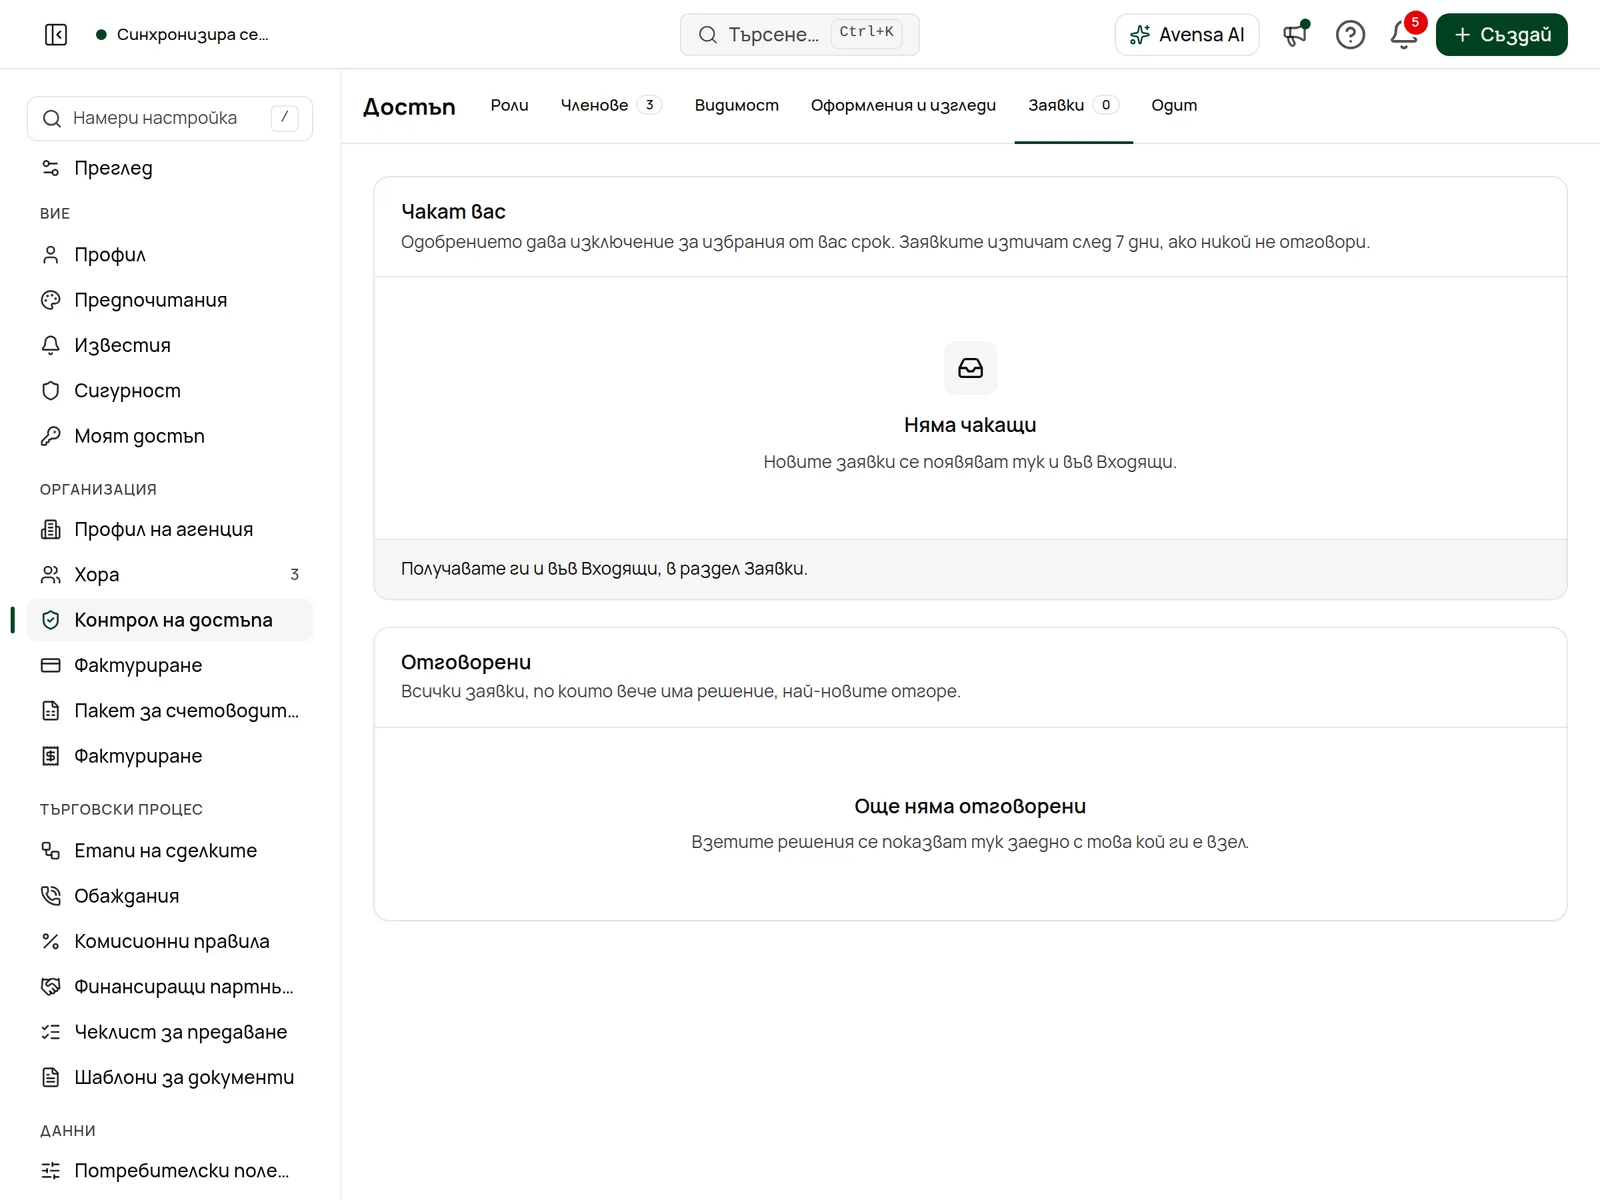Viewport: 1600px width, 1200px height.
Task: Click the inbox icon above Няма чакащи
Action: 970,368
